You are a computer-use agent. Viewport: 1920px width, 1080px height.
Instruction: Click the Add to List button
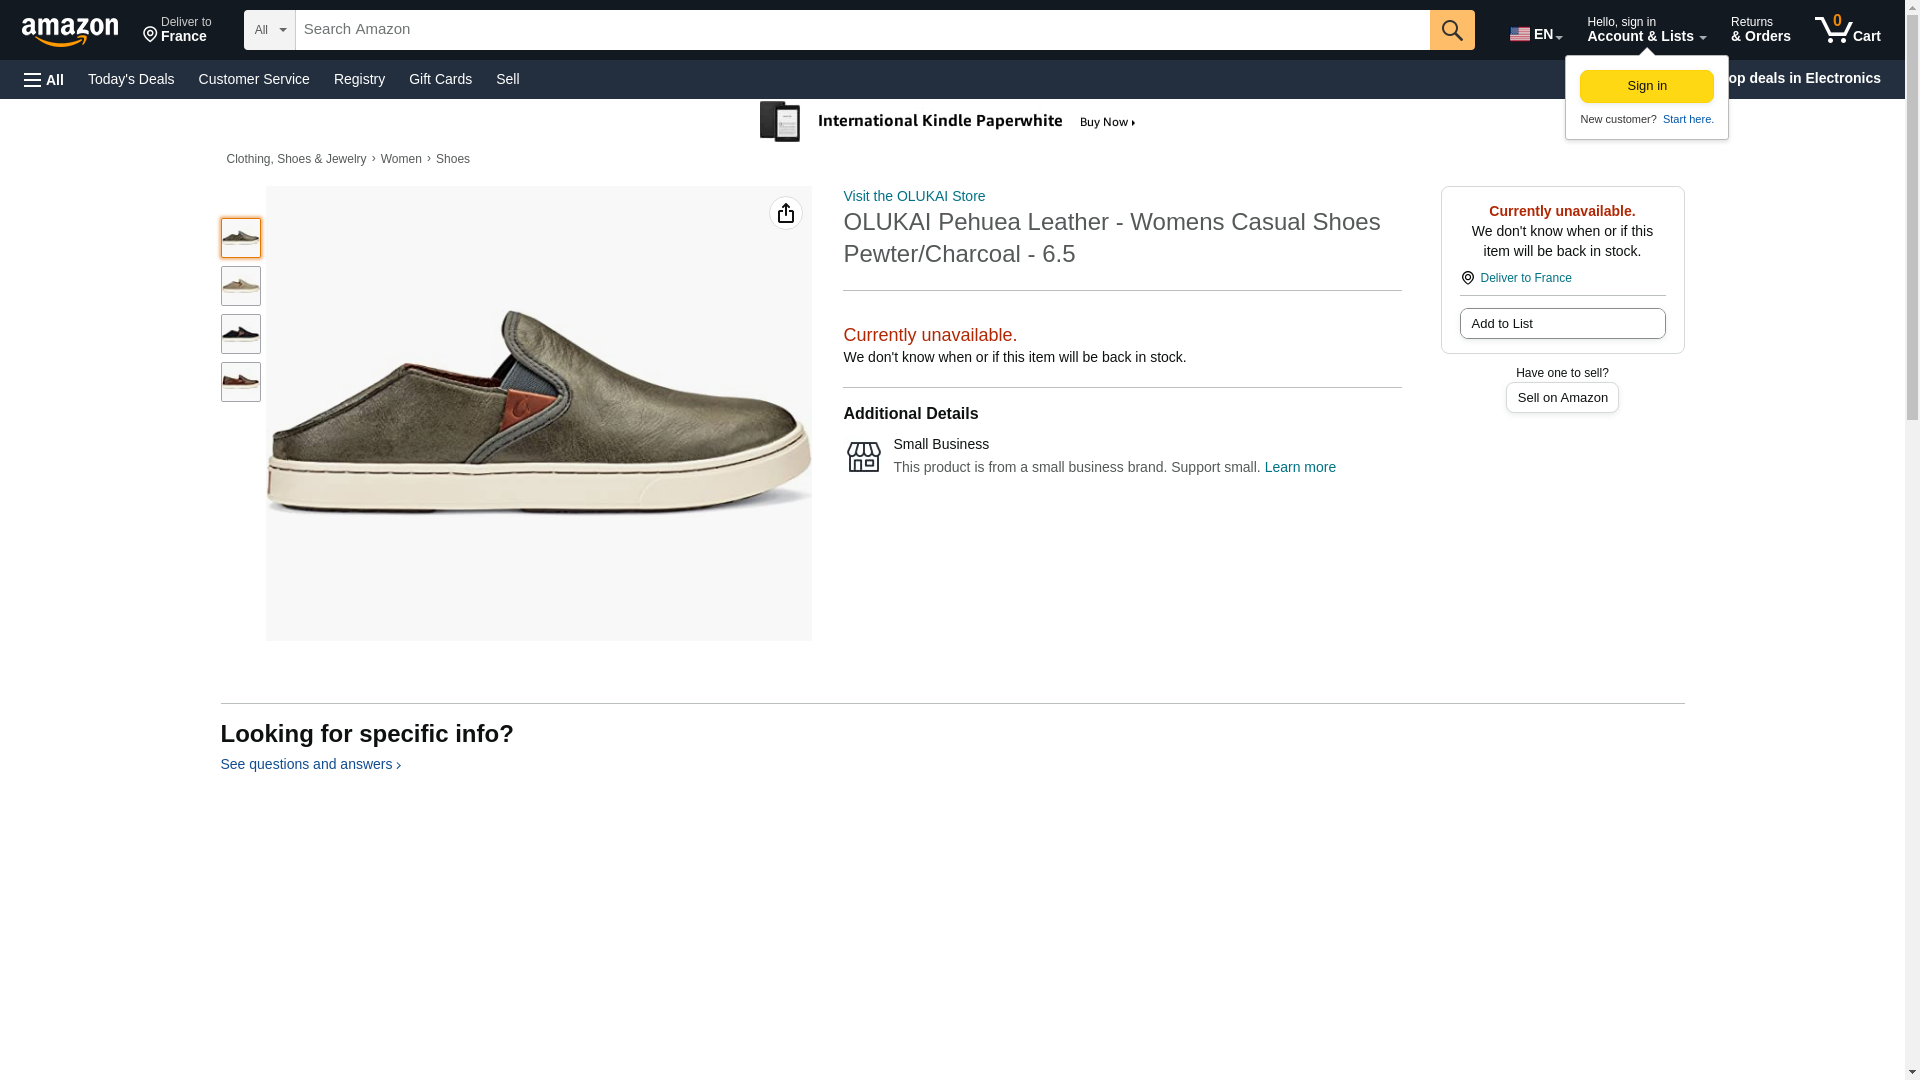point(1561,324)
